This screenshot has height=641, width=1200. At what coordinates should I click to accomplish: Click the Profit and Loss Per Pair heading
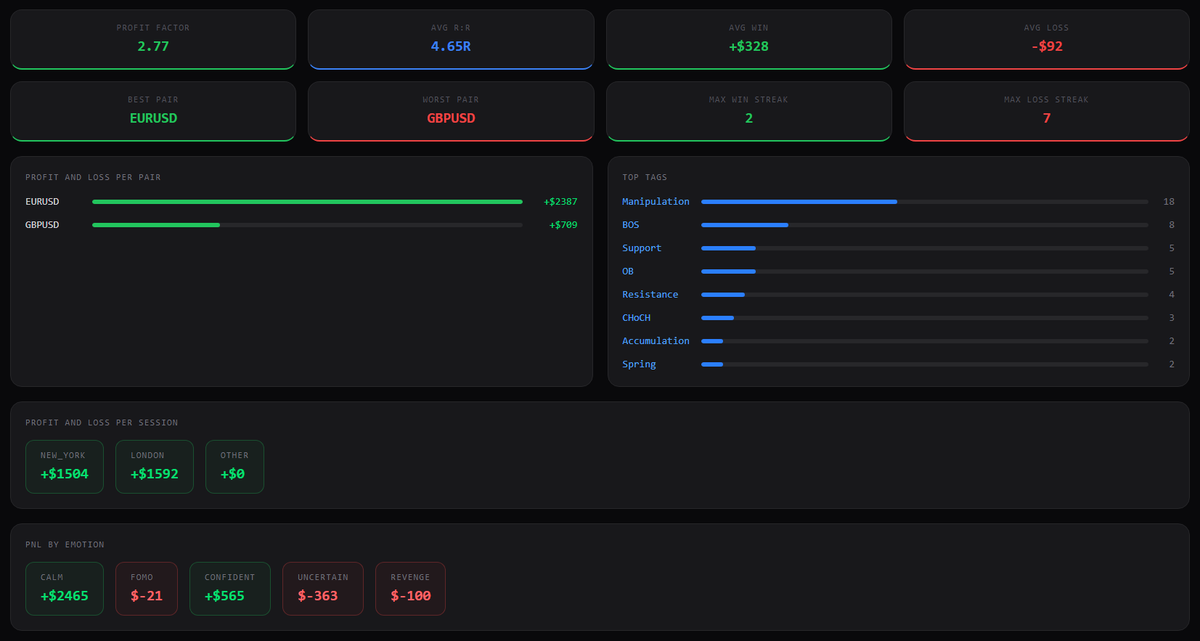point(93,177)
